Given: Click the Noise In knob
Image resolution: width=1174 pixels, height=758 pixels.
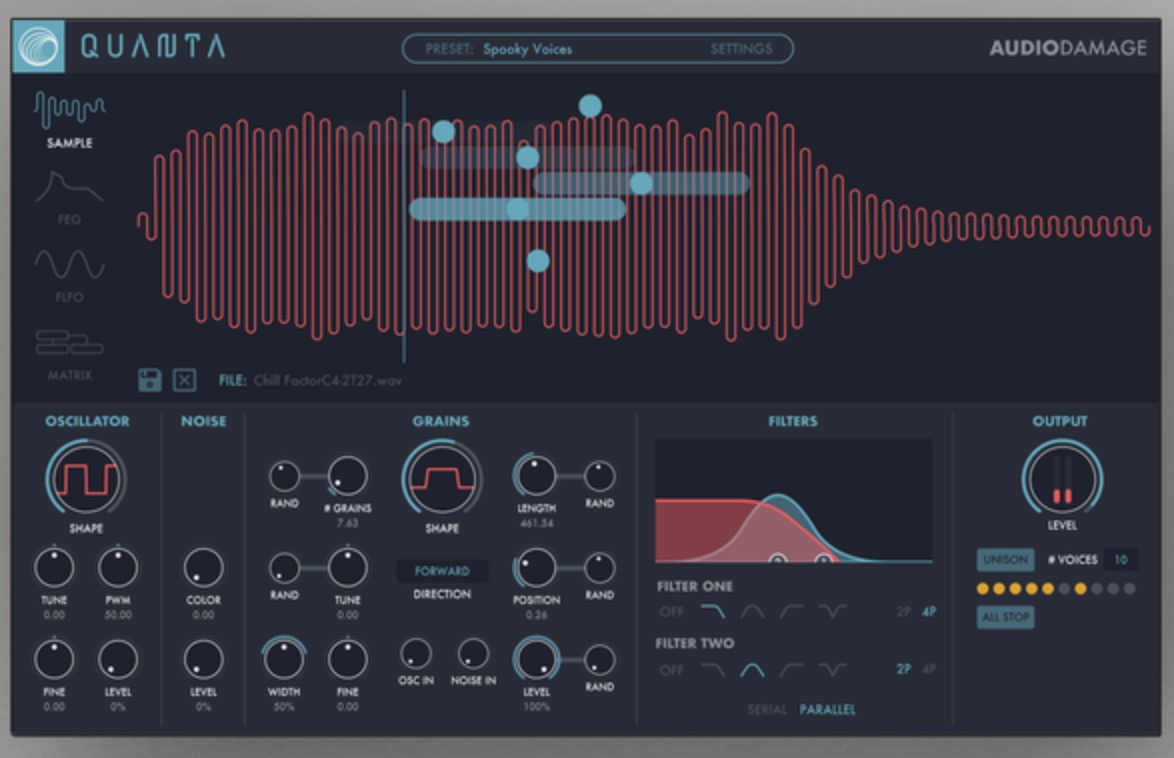Looking at the screenshot, I should 473,654.
